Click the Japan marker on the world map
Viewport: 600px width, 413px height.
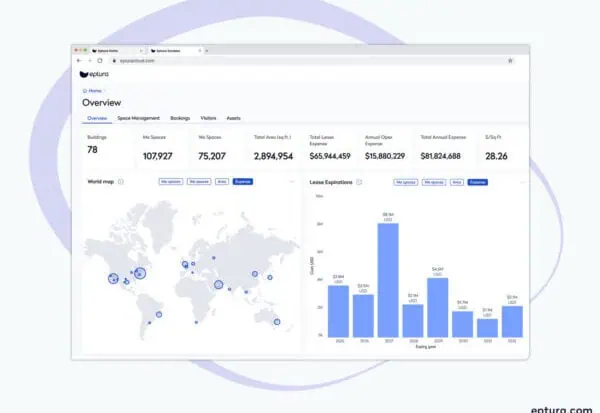coord(270,278)
